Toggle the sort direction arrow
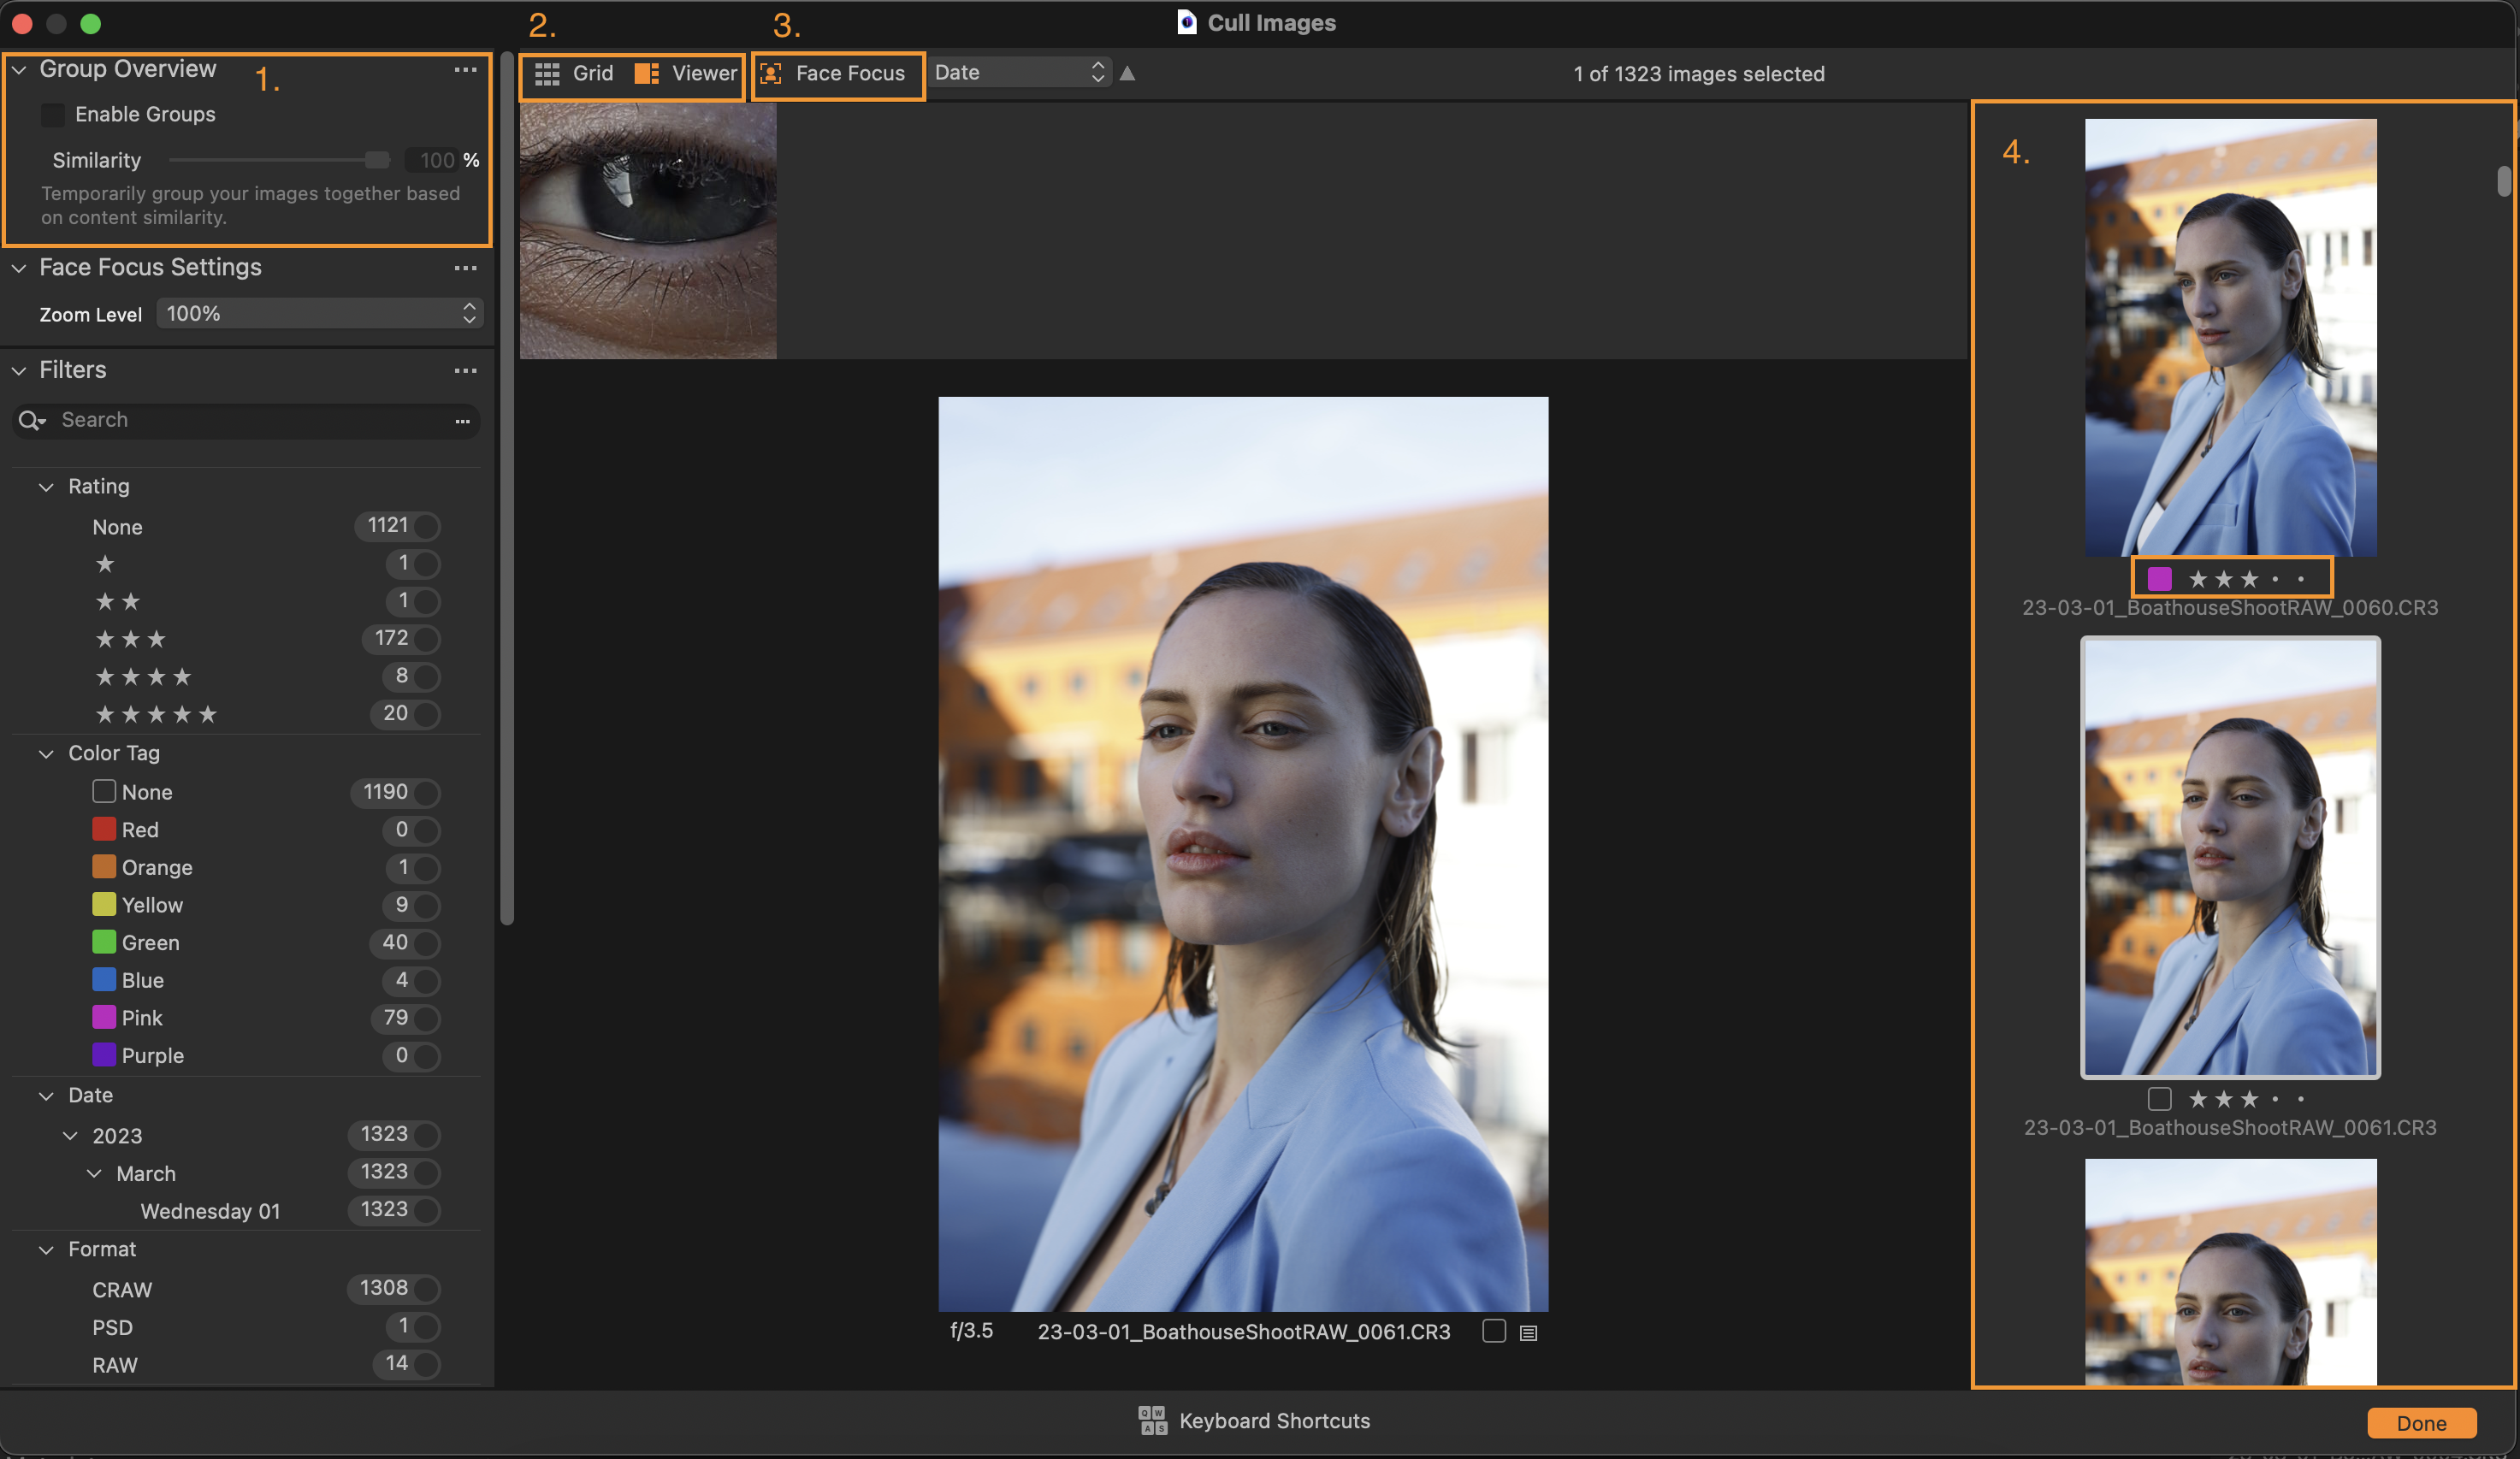This screenshot has width=2520, height=1459. click(x=1127, y=73)
